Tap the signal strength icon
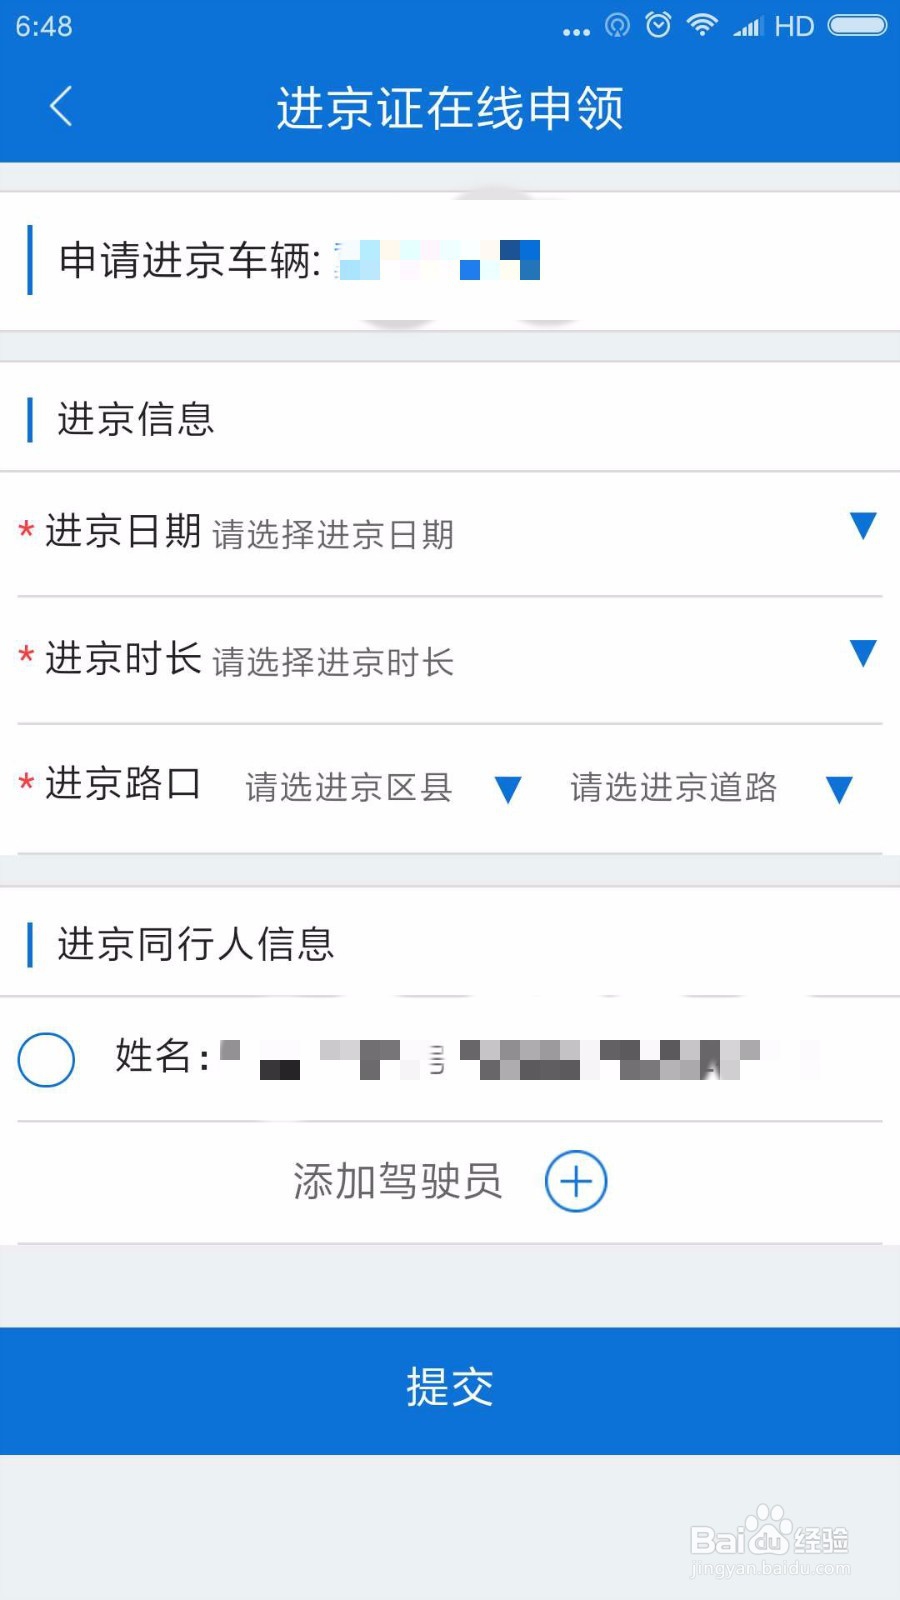This screenshot has height=1600, width=900. pyautogui.click(x=747, y=26)
